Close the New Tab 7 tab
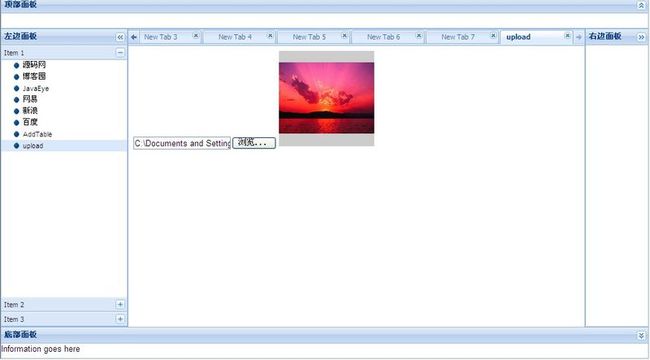 (493, 36)
